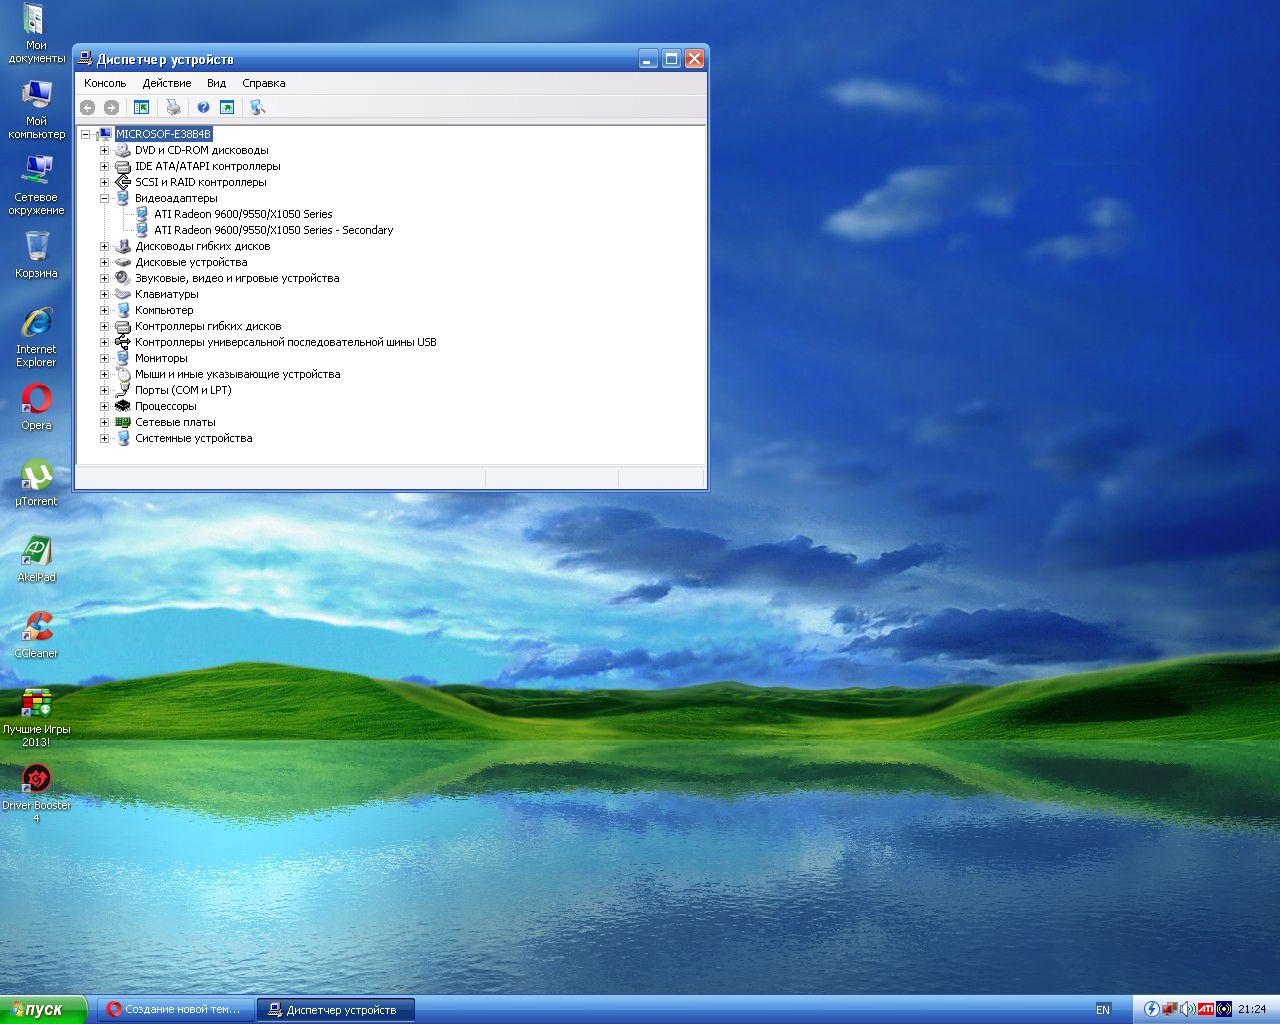The height and width of the screenshot is (1024, 1280).
Task: Click the blue Help question-mark icon
Action: tap(203, 107)
